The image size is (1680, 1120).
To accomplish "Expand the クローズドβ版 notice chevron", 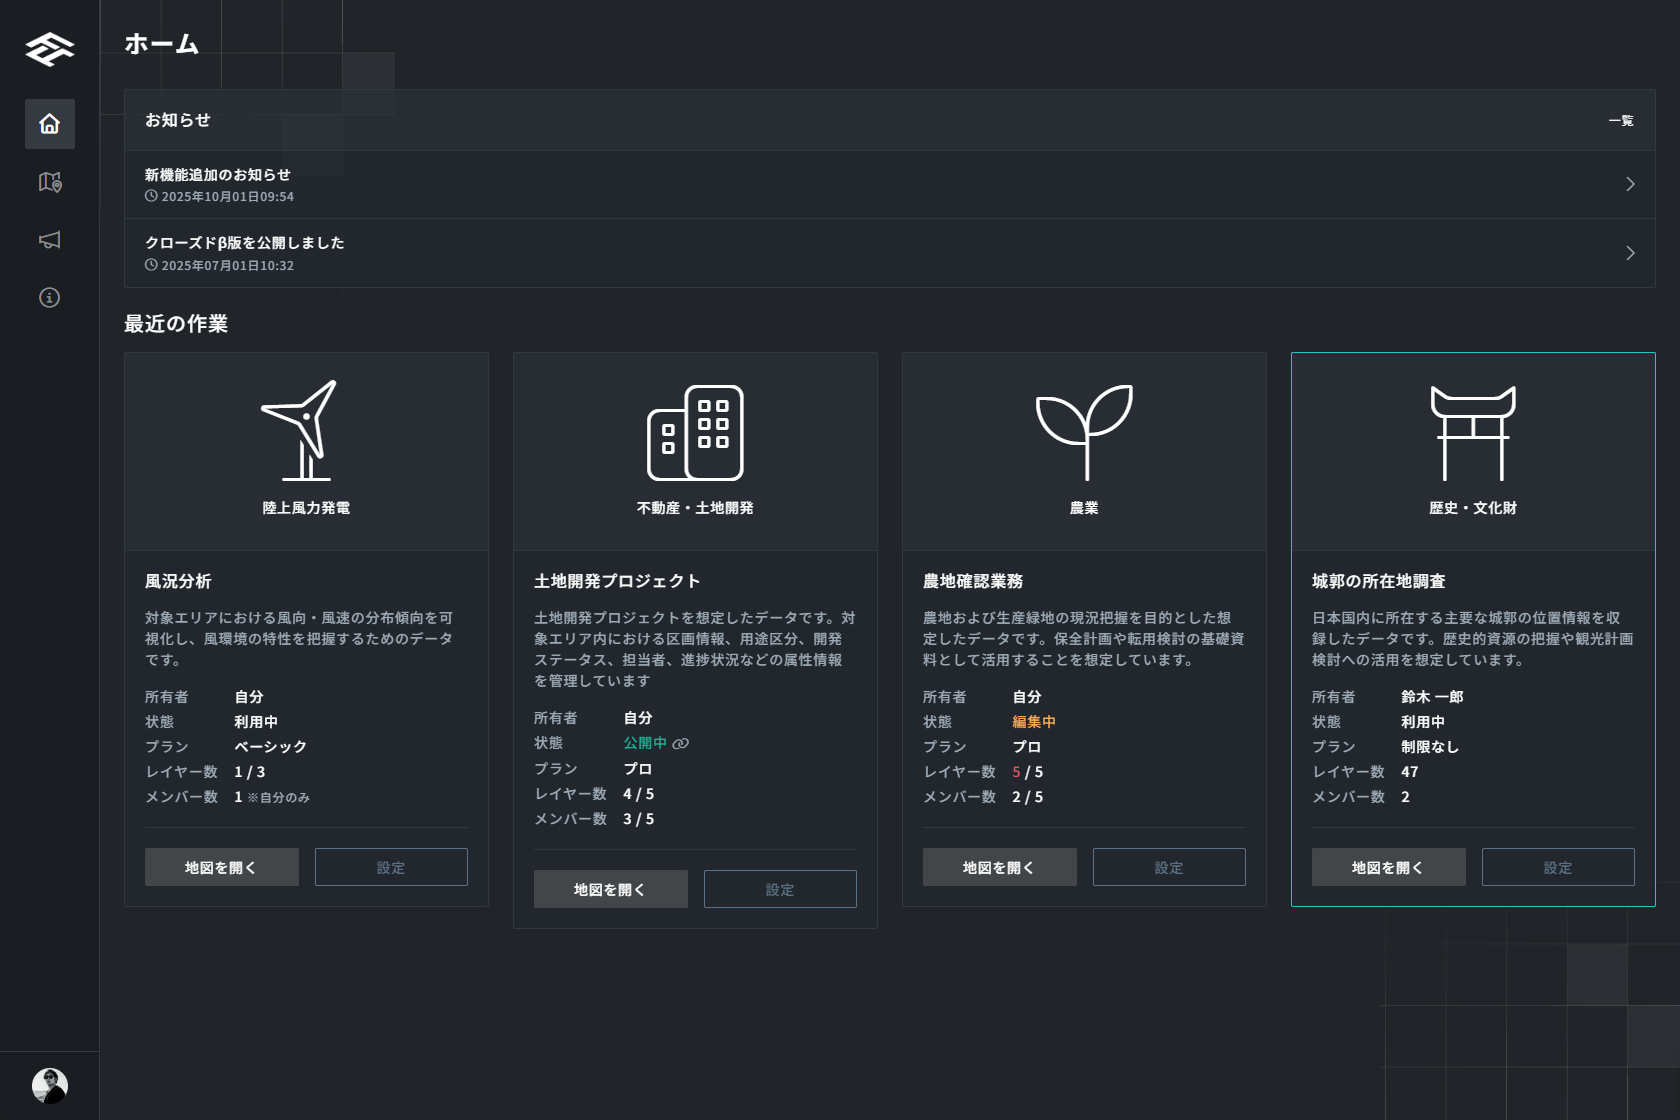I will click(1630, 253).
